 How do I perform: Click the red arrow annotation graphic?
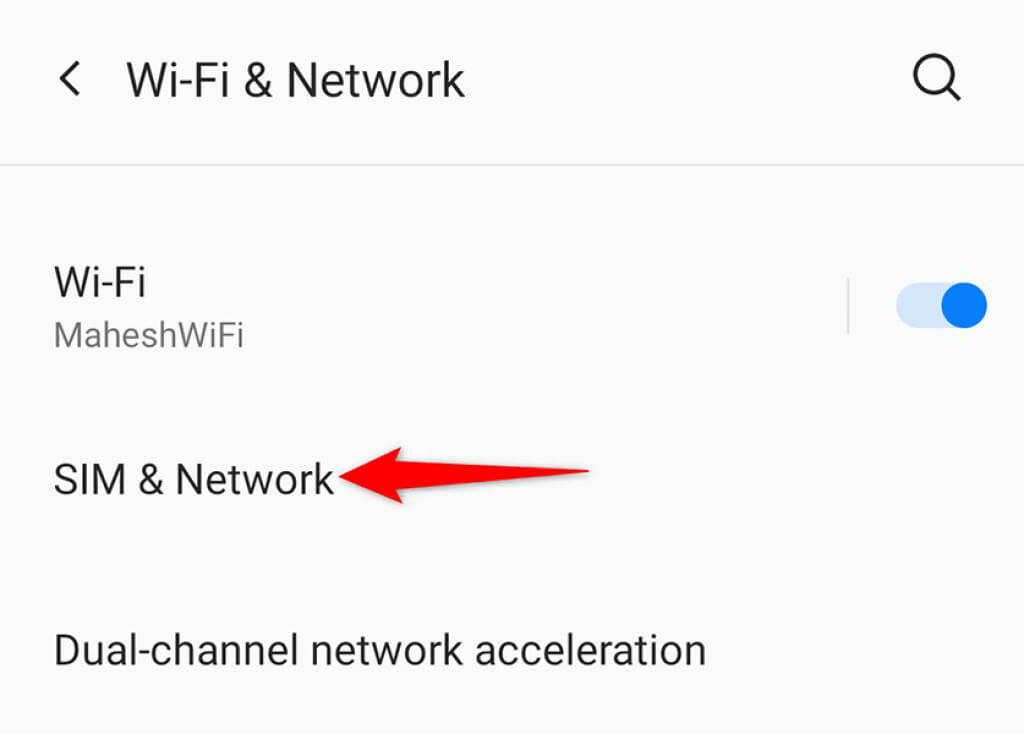(x=464, y=475)
